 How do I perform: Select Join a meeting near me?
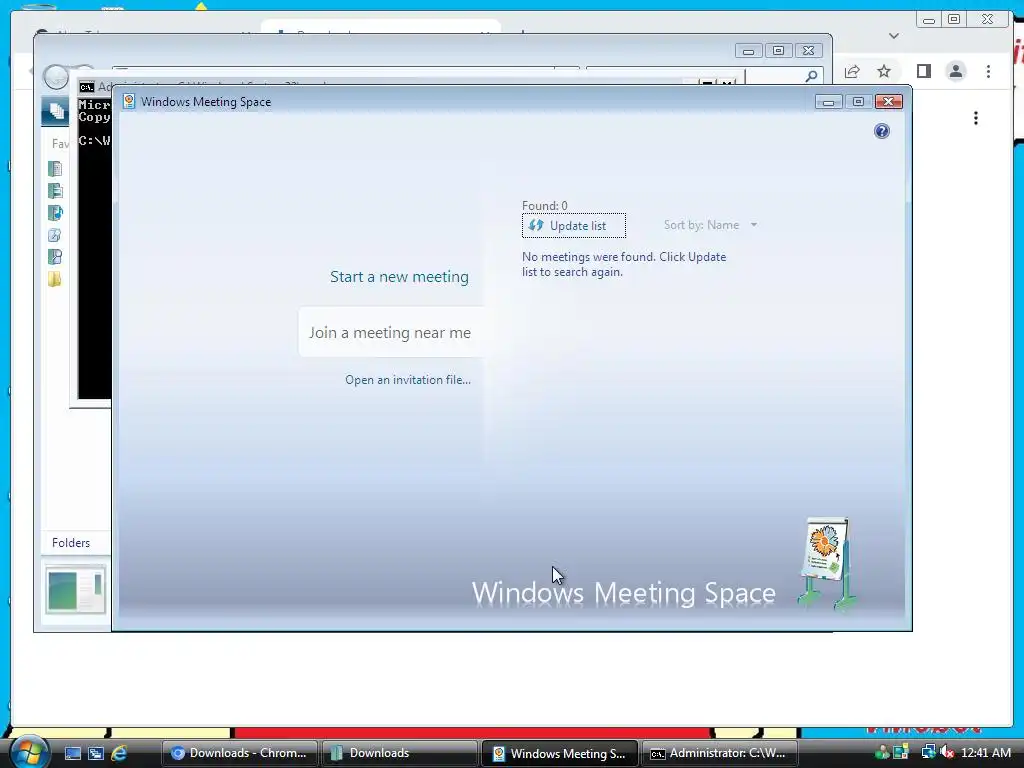(x=390, y=332)
